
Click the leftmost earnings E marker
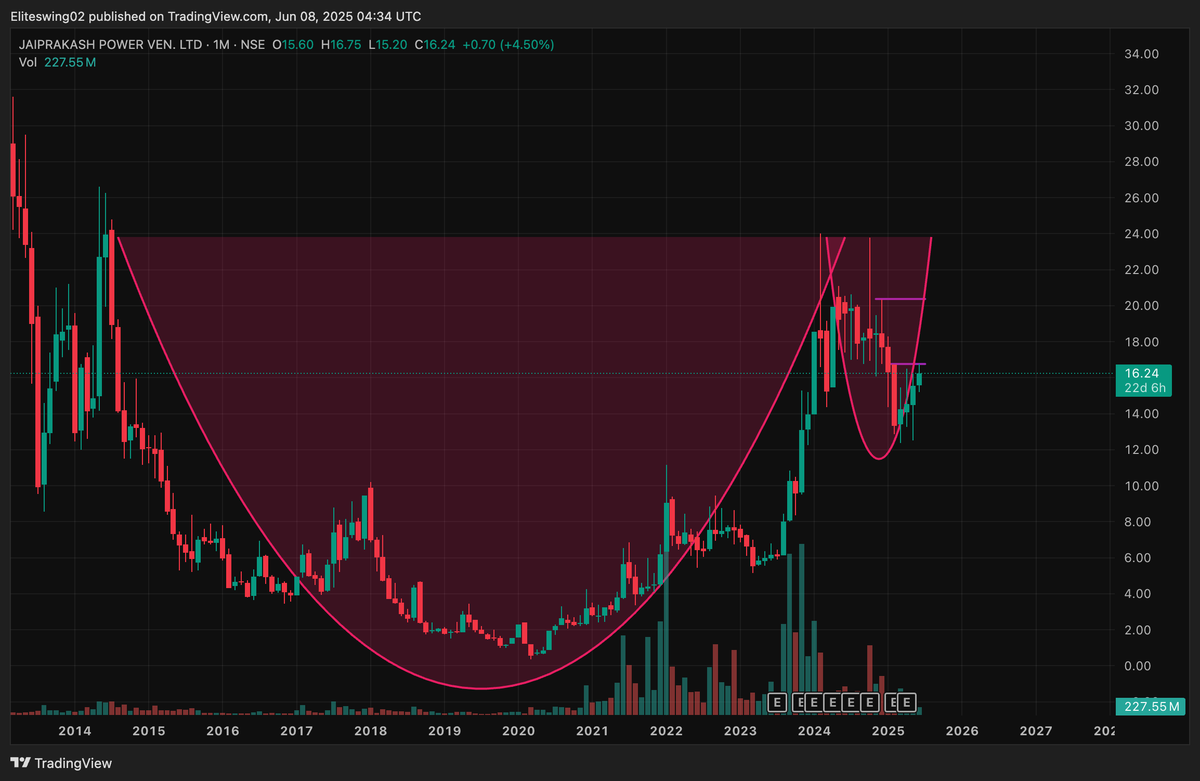[777, 703]
